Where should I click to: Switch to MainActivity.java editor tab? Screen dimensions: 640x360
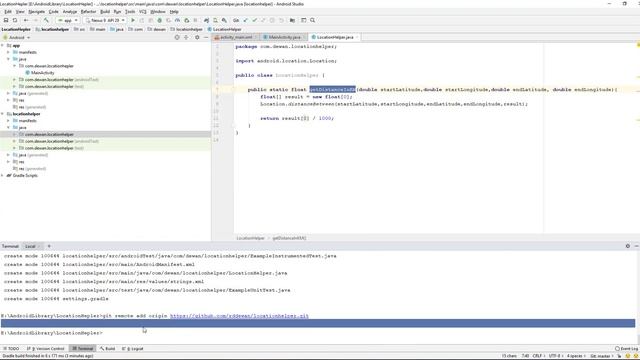[x=284, y=37]
